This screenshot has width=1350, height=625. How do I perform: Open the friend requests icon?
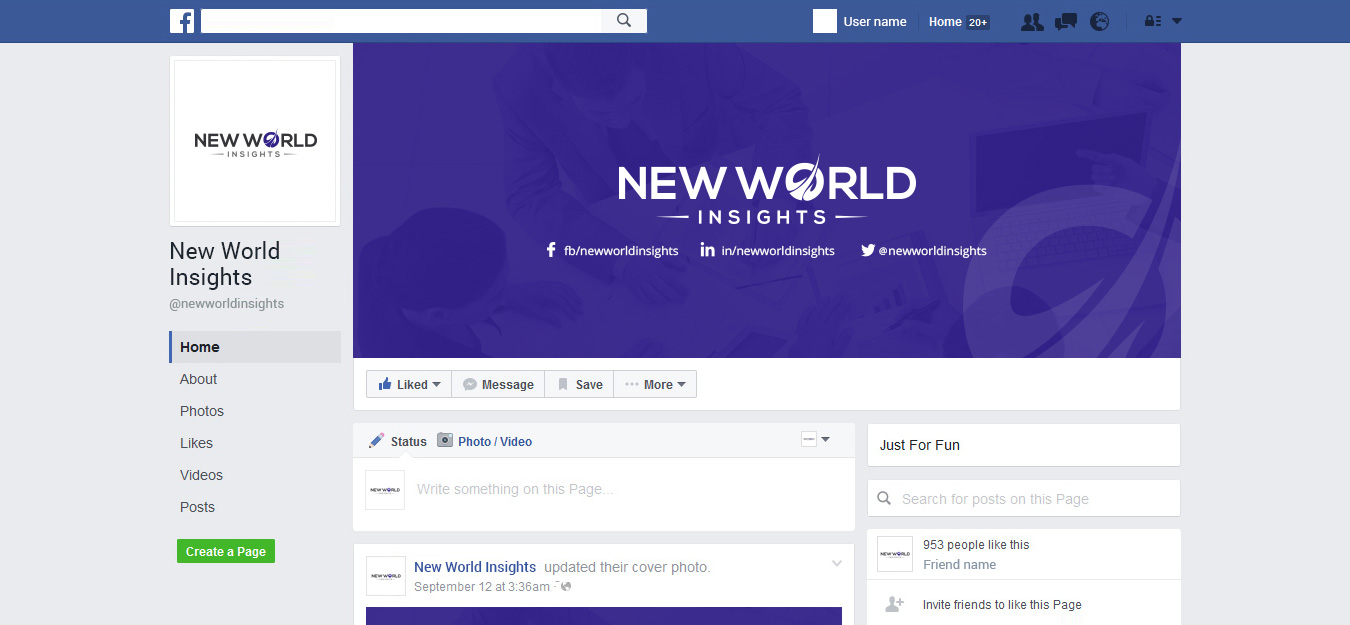(x=1032, y=21)
